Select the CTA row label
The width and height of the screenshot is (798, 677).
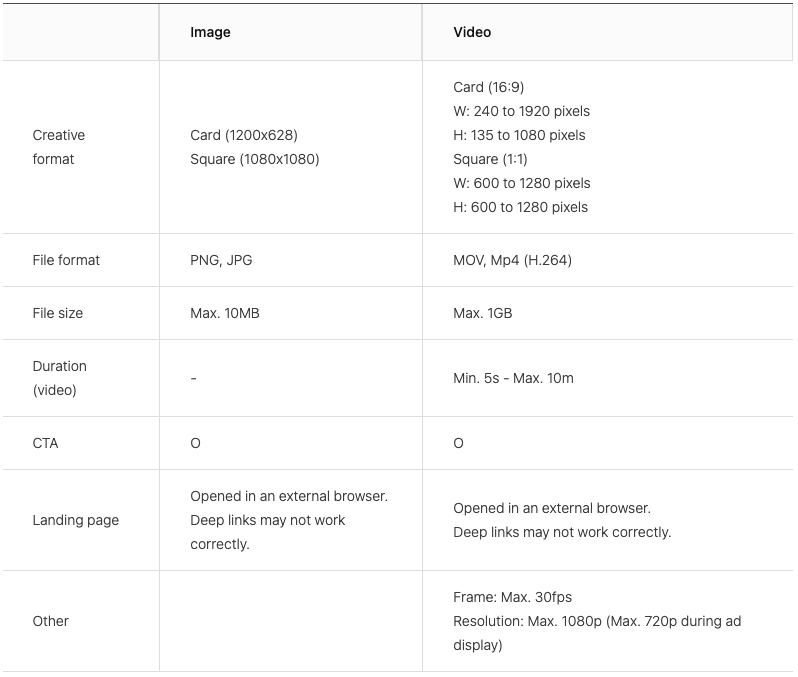(x=45, y=443)
